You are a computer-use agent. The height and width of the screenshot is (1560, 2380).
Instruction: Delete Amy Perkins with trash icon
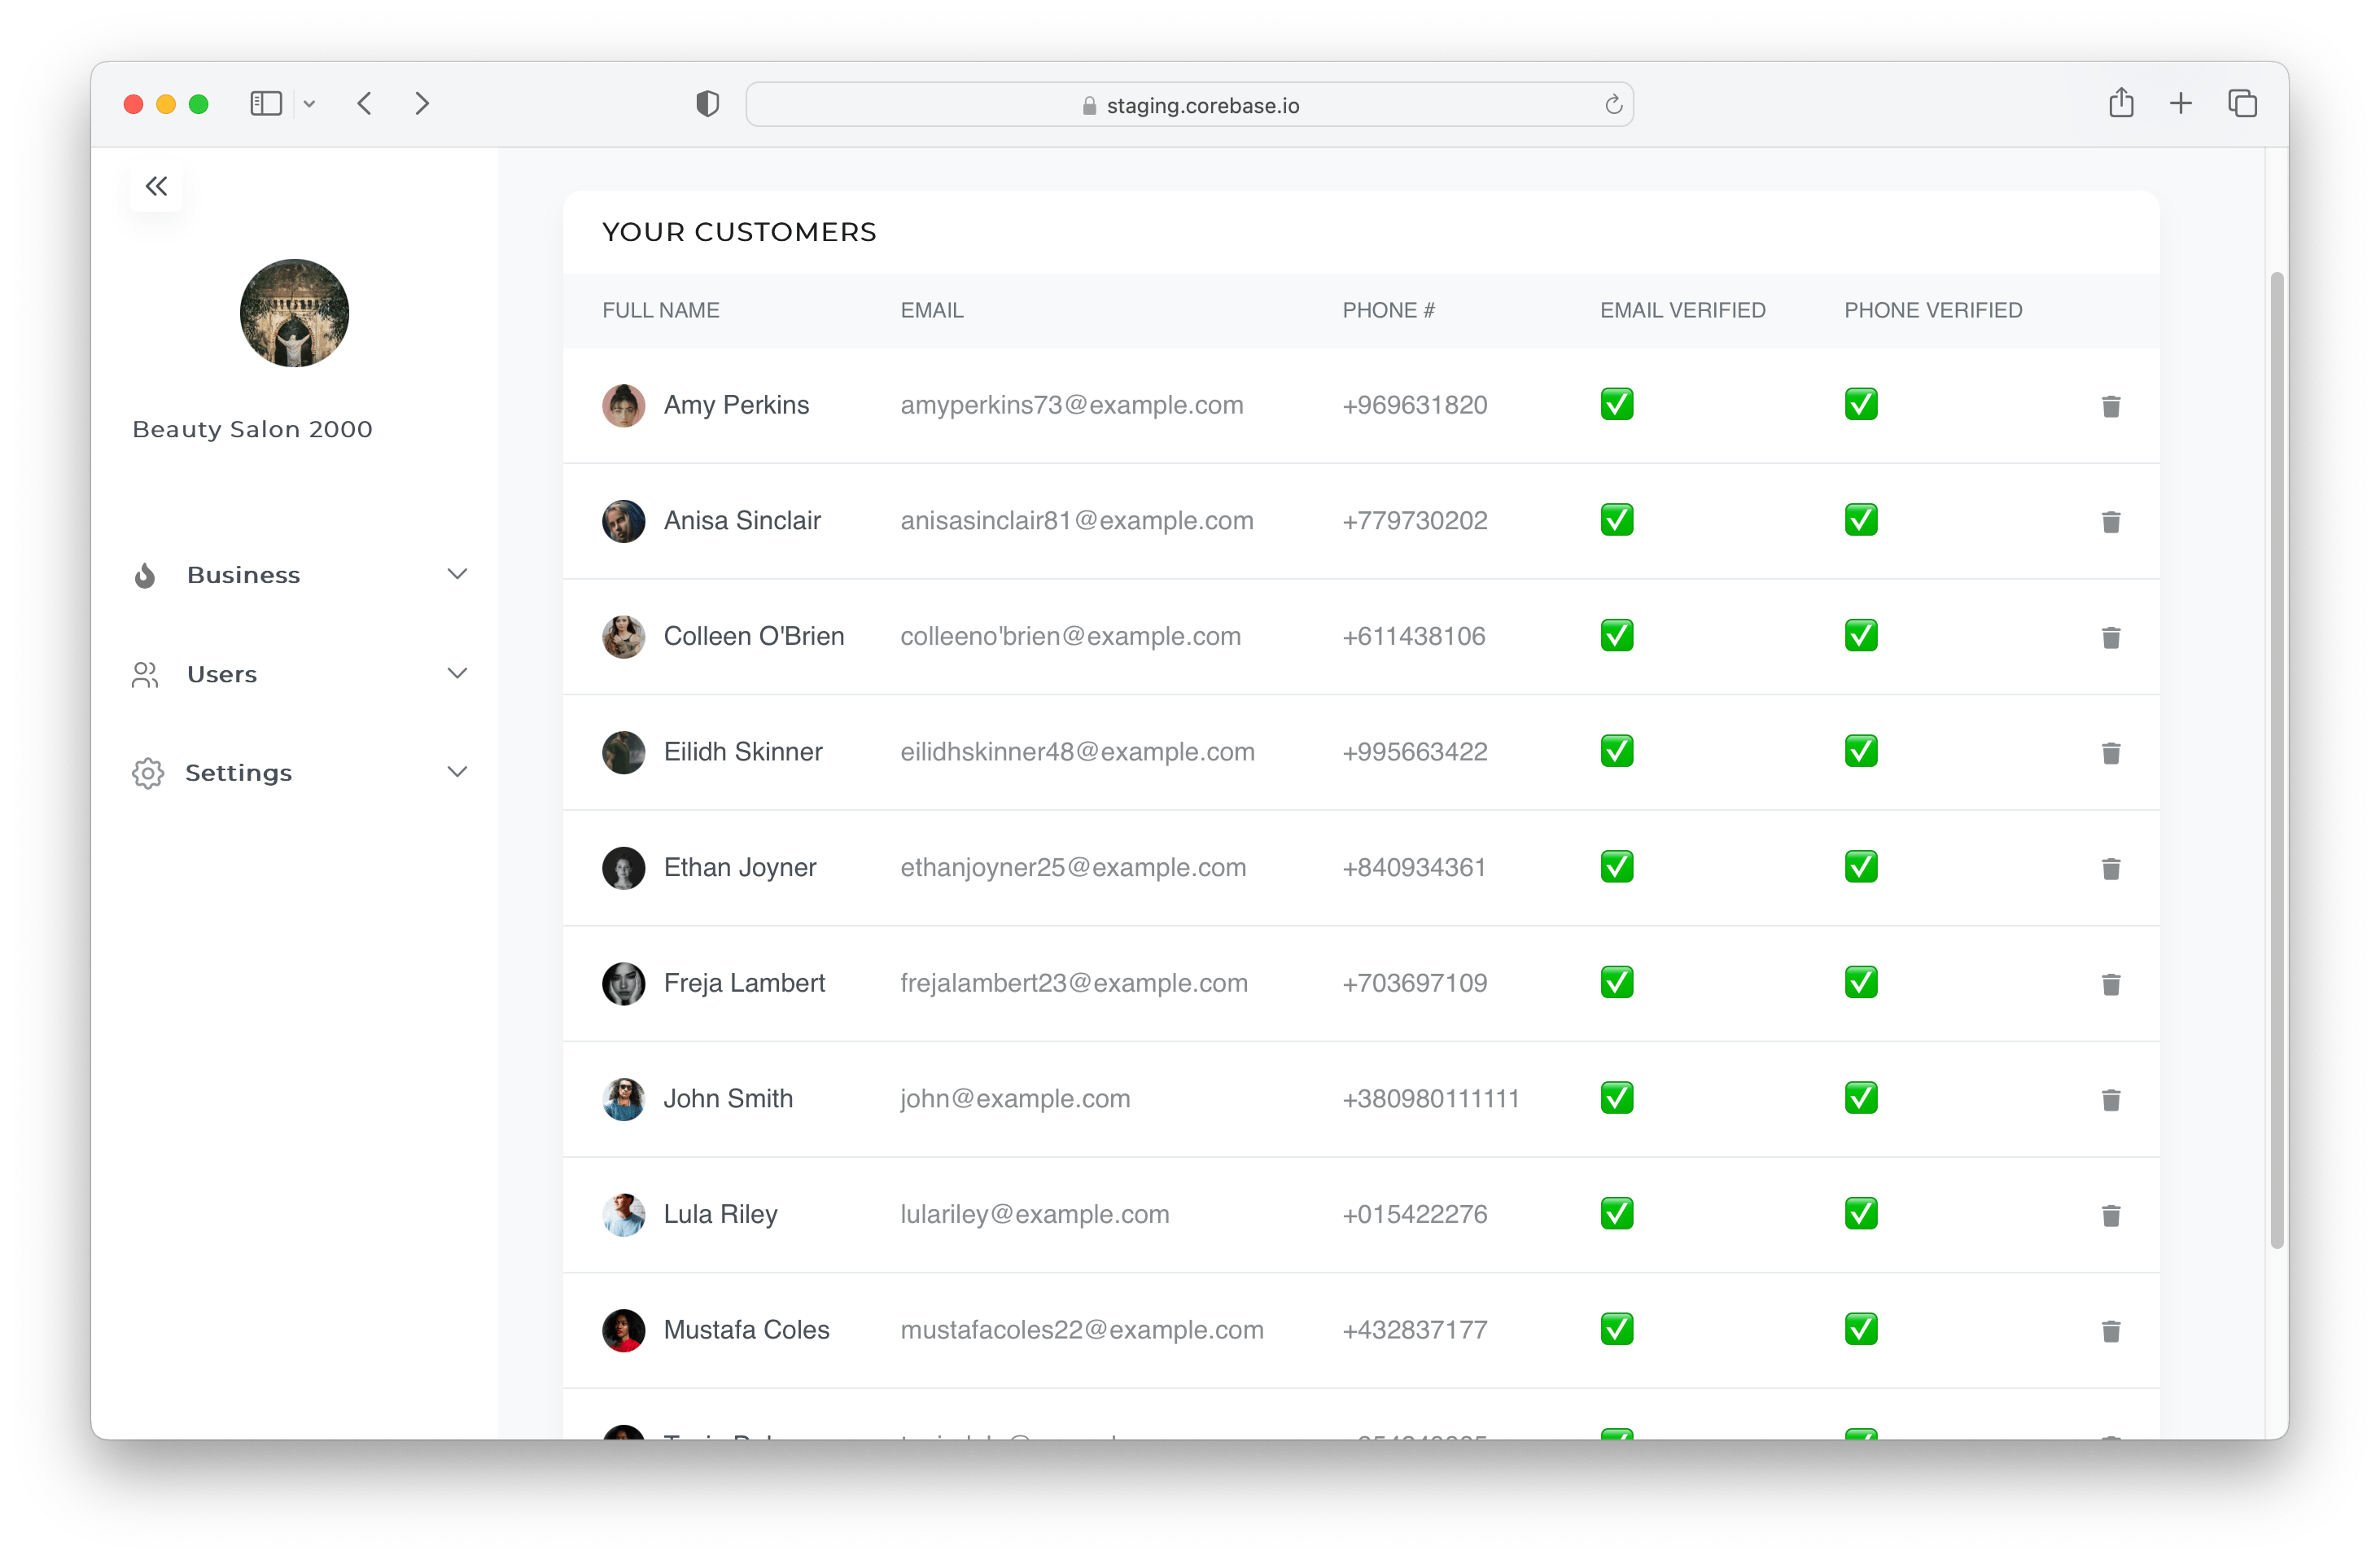(x=2110, y=406)
